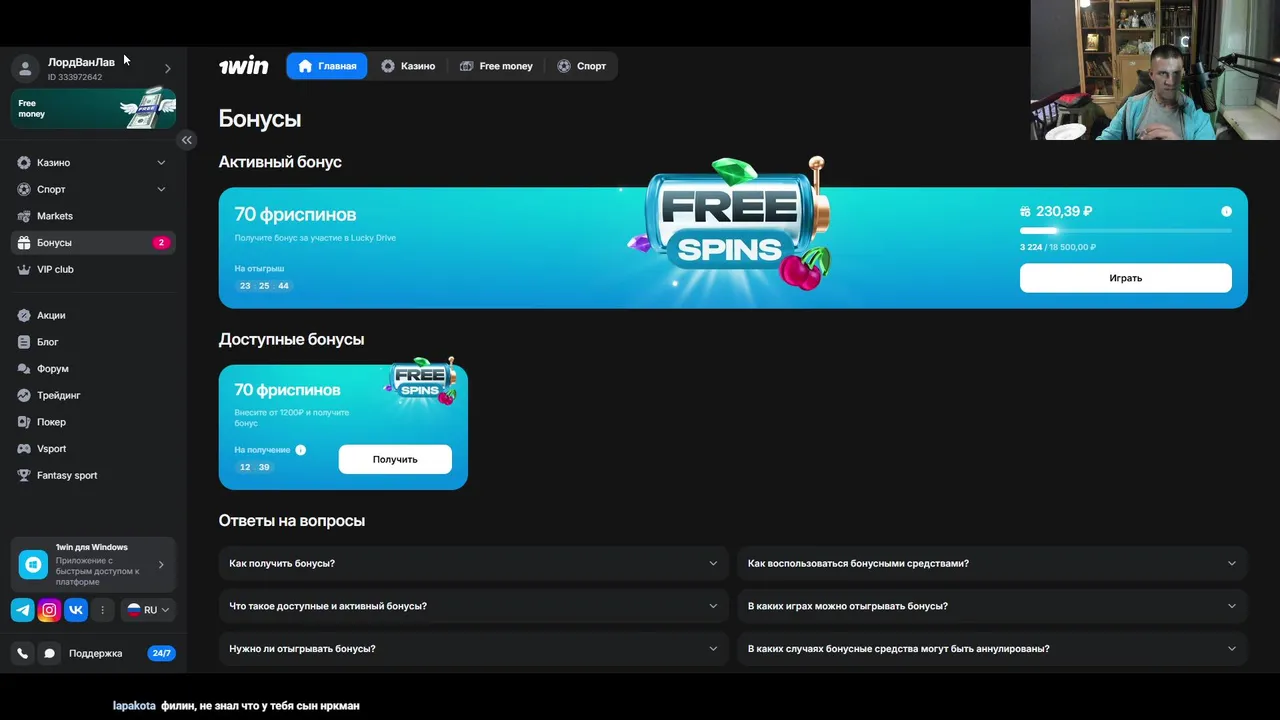The width and height of the screenshot is (1280, 720).
Task: Click the streamer webcam overlay
Action: 1155,70
